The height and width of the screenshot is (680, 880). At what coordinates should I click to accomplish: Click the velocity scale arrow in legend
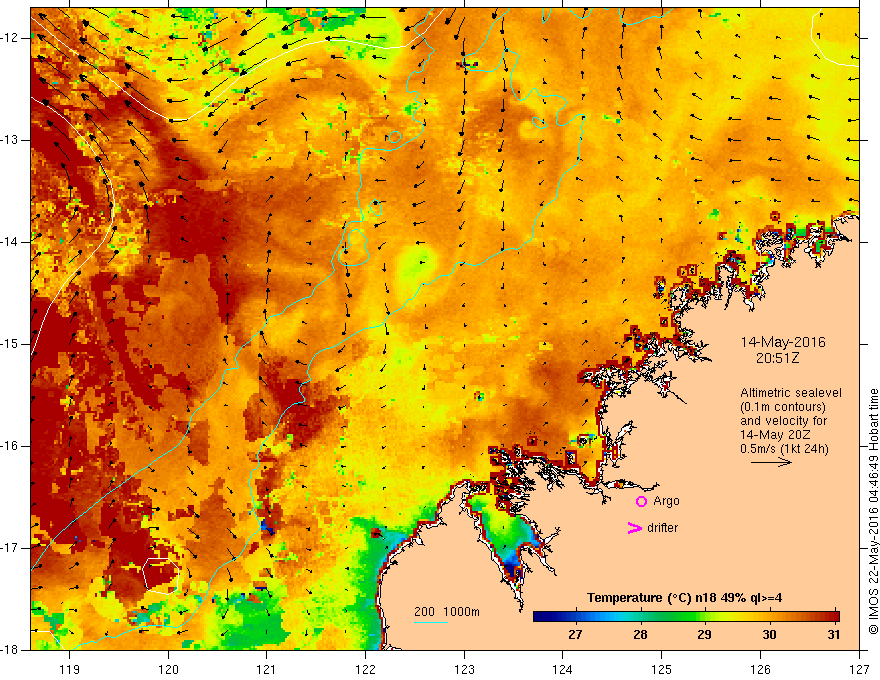[x=771, y=462]
